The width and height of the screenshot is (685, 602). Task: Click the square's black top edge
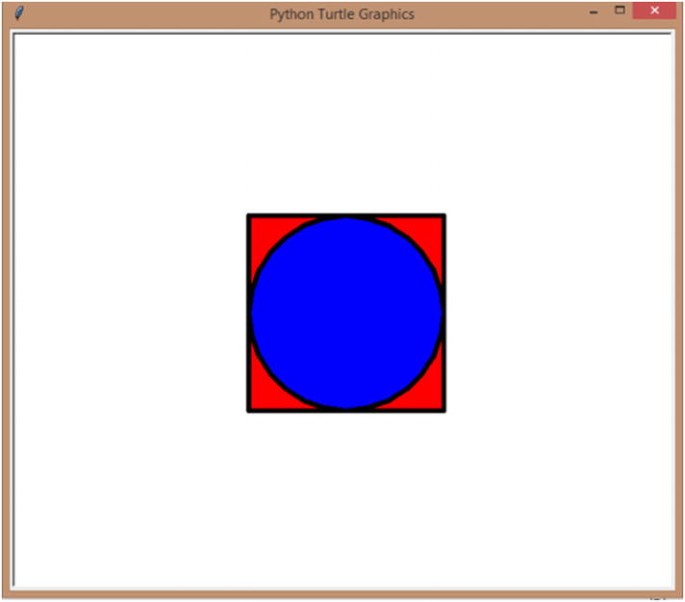346,216
